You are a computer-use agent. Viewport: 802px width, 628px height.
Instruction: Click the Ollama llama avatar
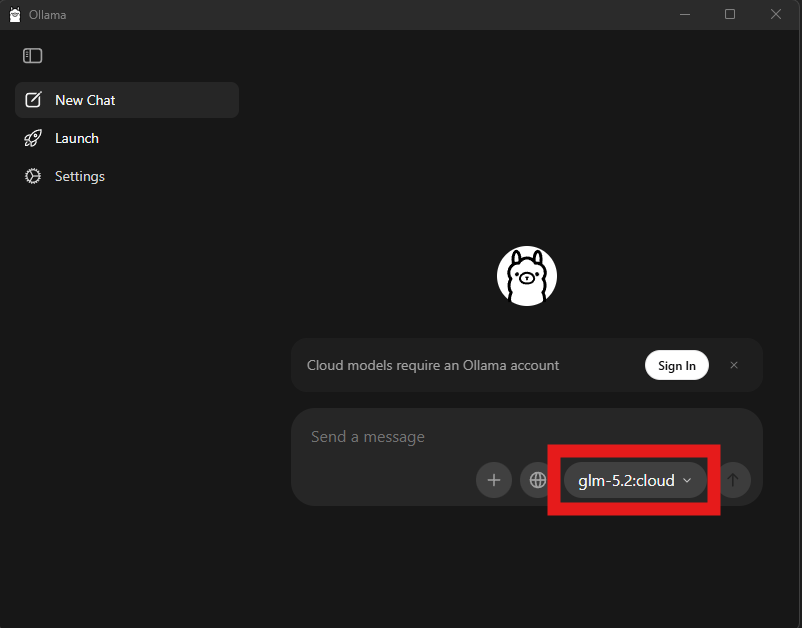tap(526, 276)
